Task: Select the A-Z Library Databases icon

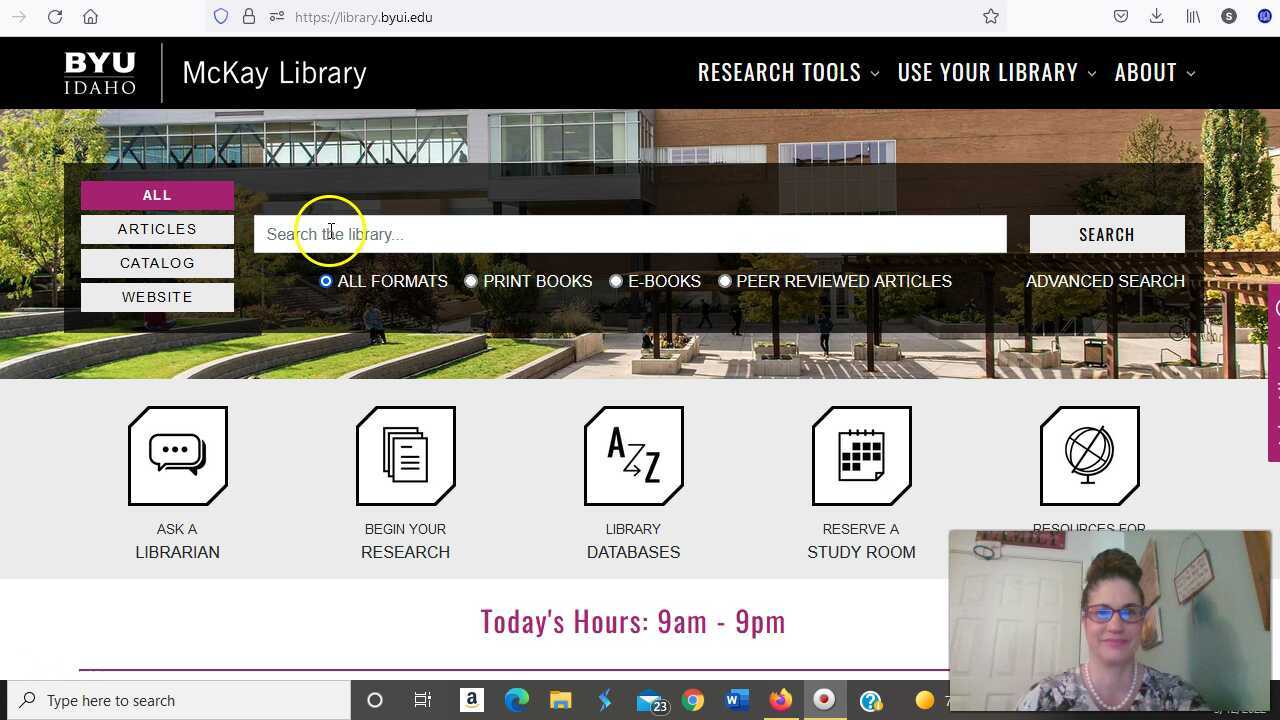Action: [633, 455]
